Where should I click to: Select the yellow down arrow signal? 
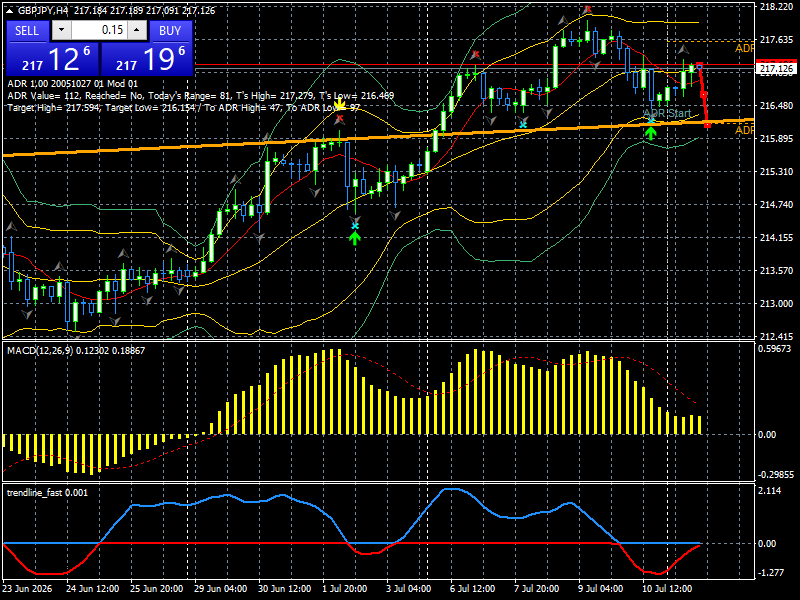click(x=339, y=105)
